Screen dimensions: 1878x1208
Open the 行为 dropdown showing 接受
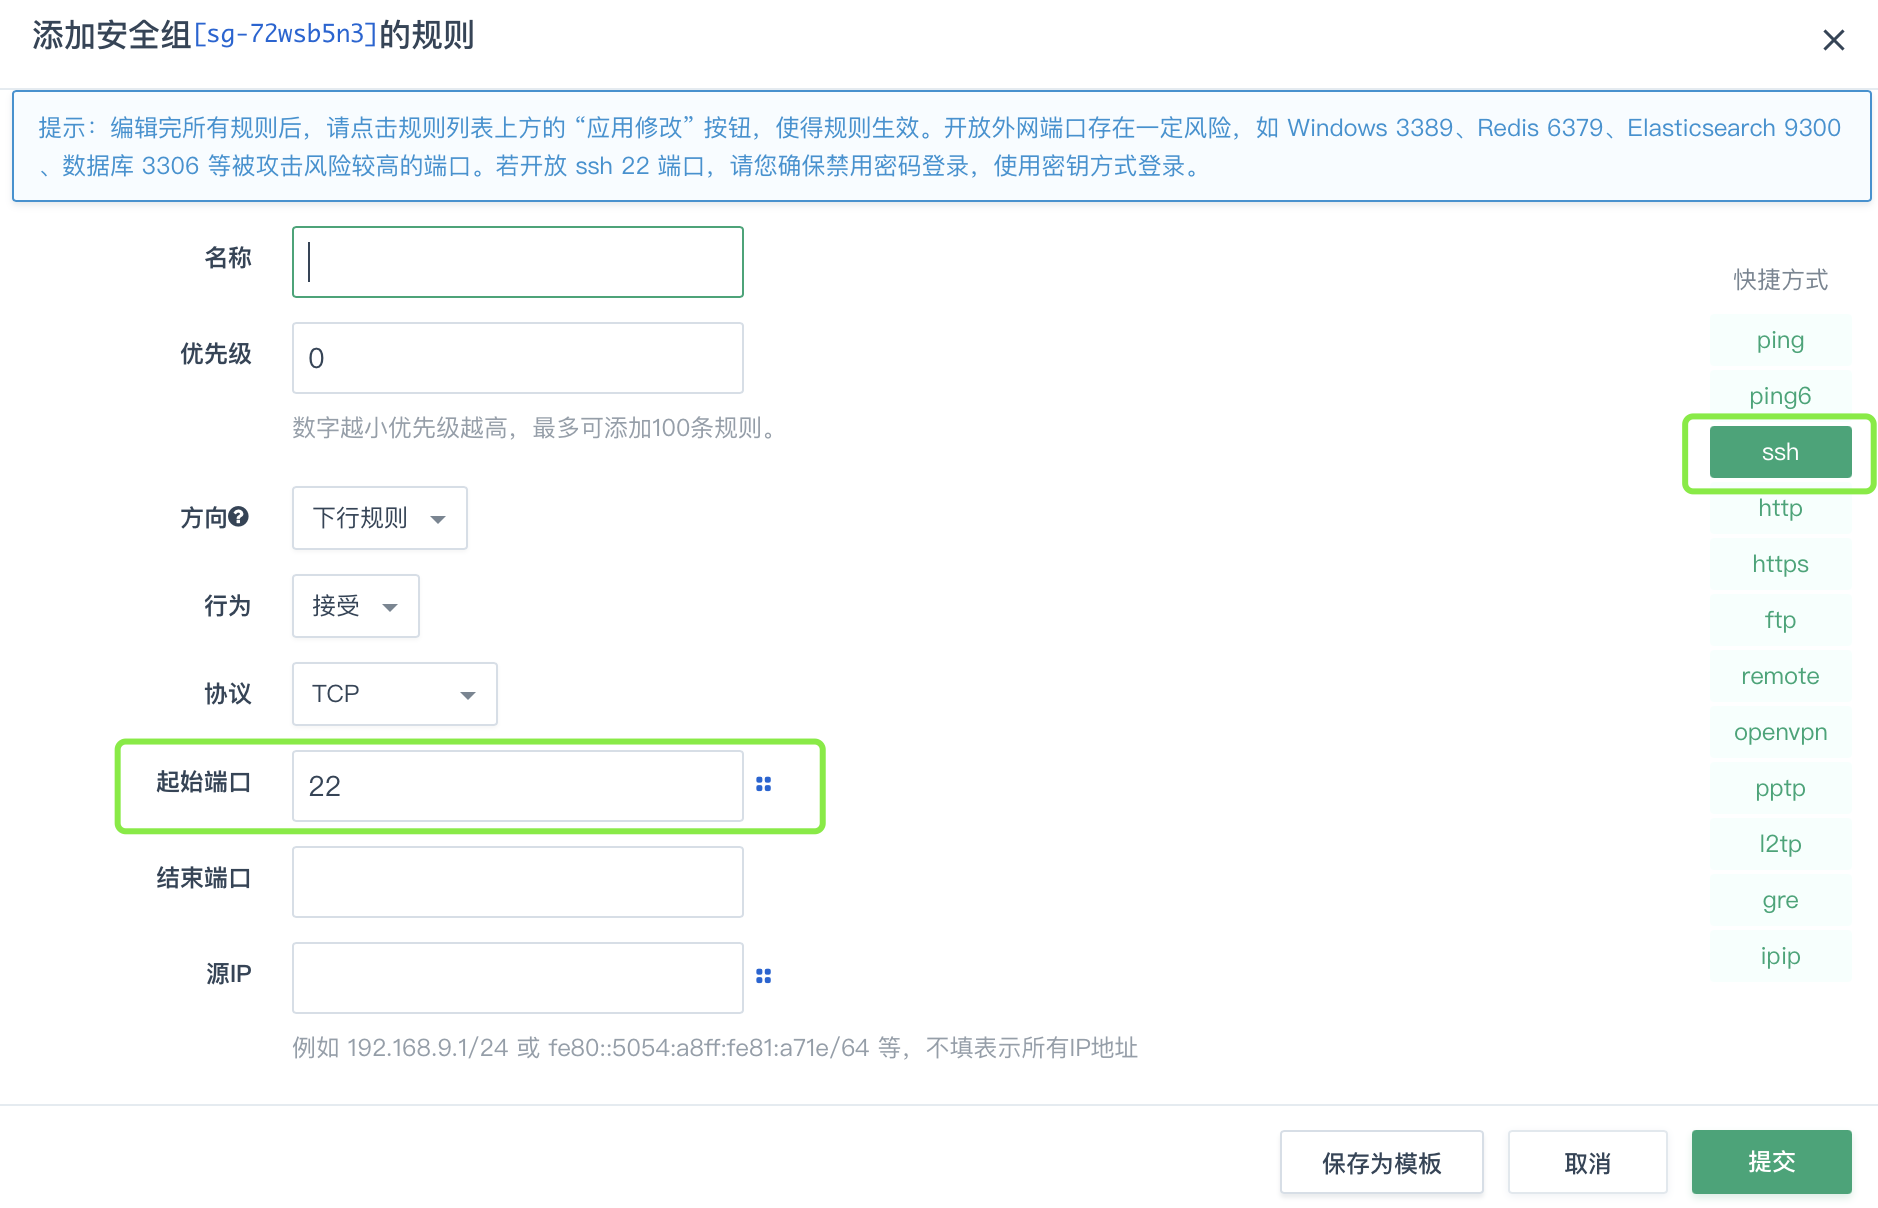[356, 606]
